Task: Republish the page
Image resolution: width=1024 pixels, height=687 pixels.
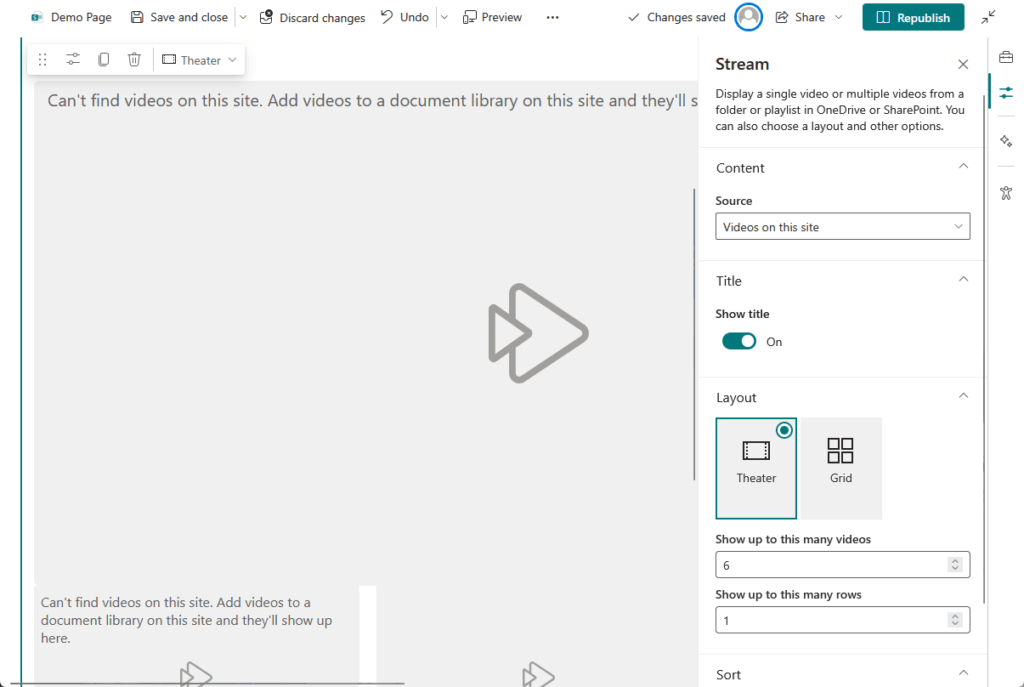Action: tap(913, 17)
